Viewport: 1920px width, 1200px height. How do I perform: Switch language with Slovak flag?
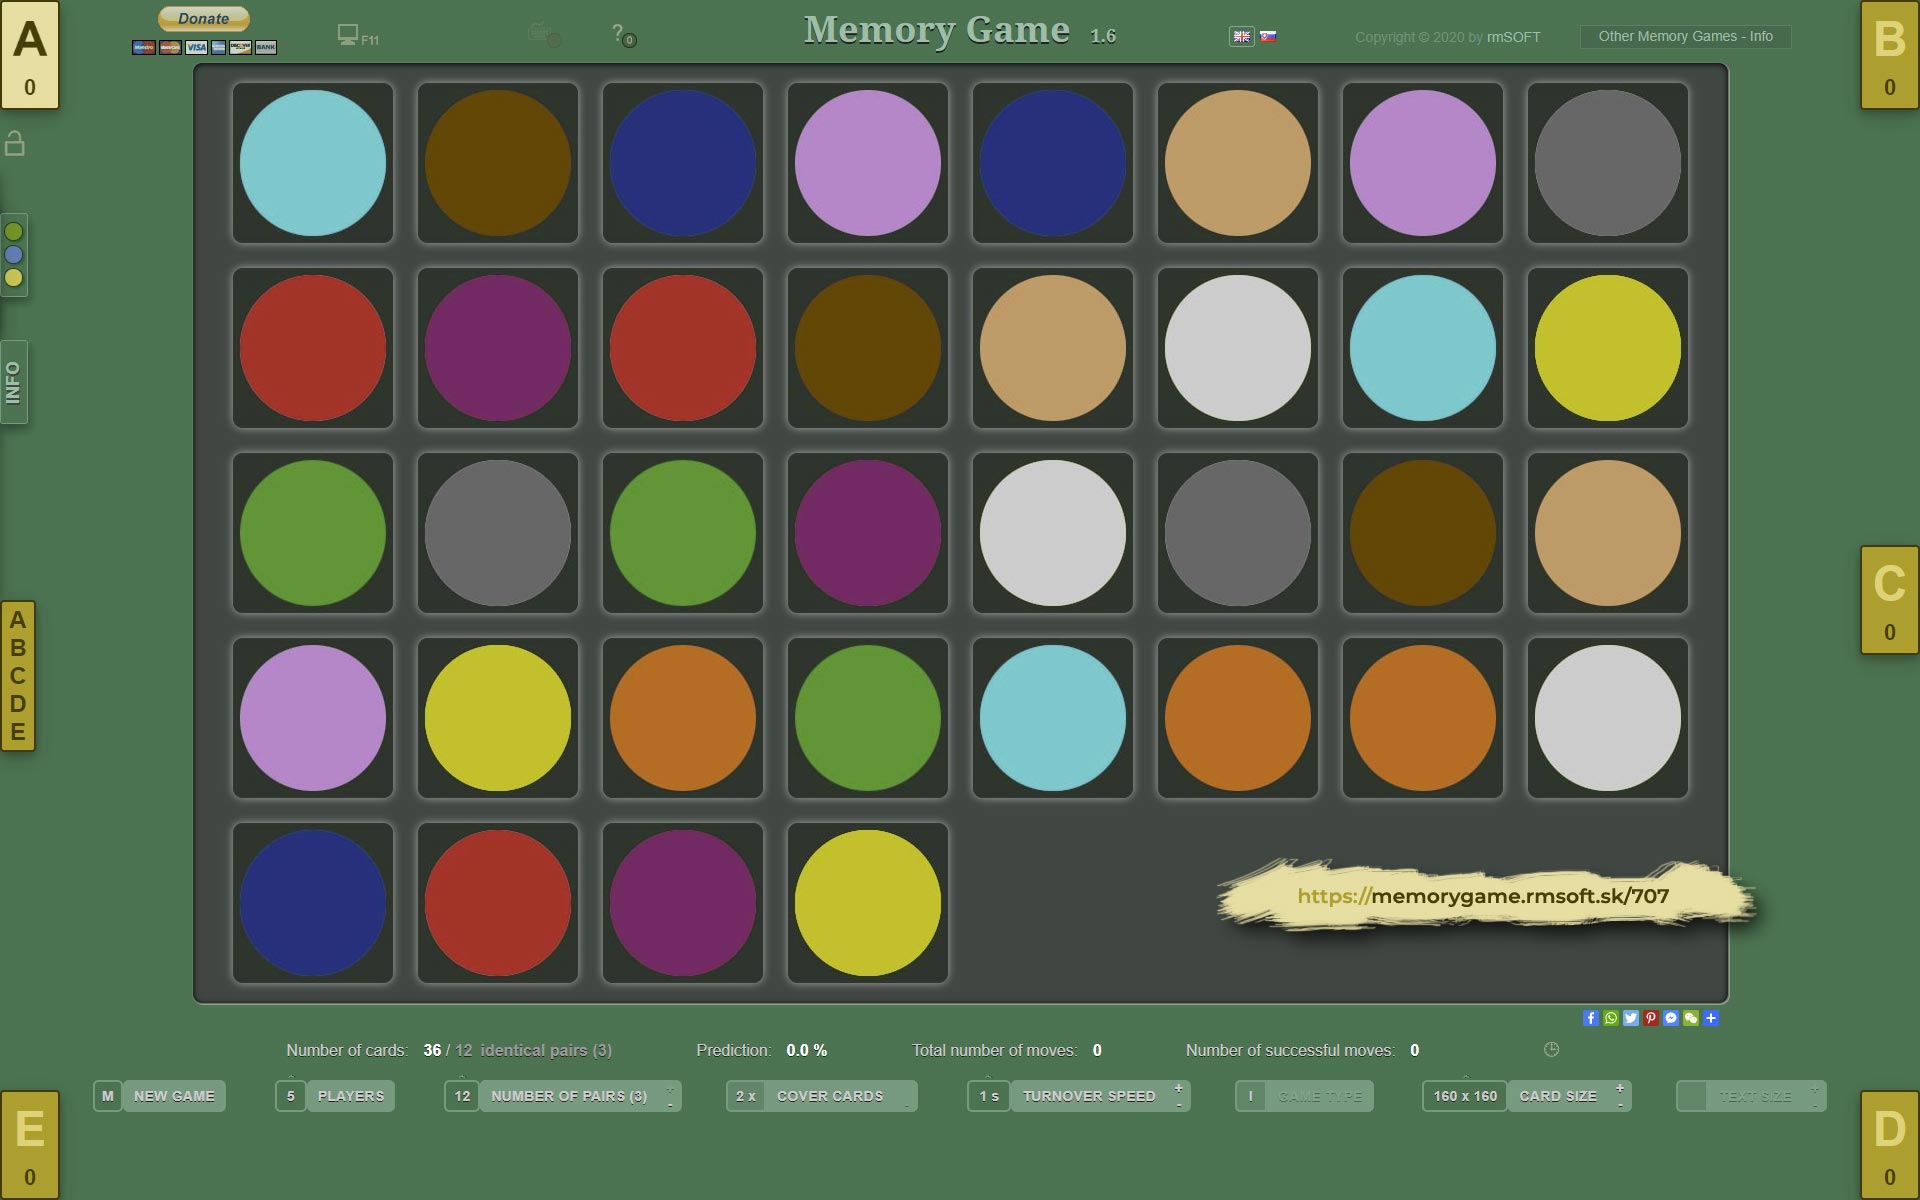[x=1268, y=36]
